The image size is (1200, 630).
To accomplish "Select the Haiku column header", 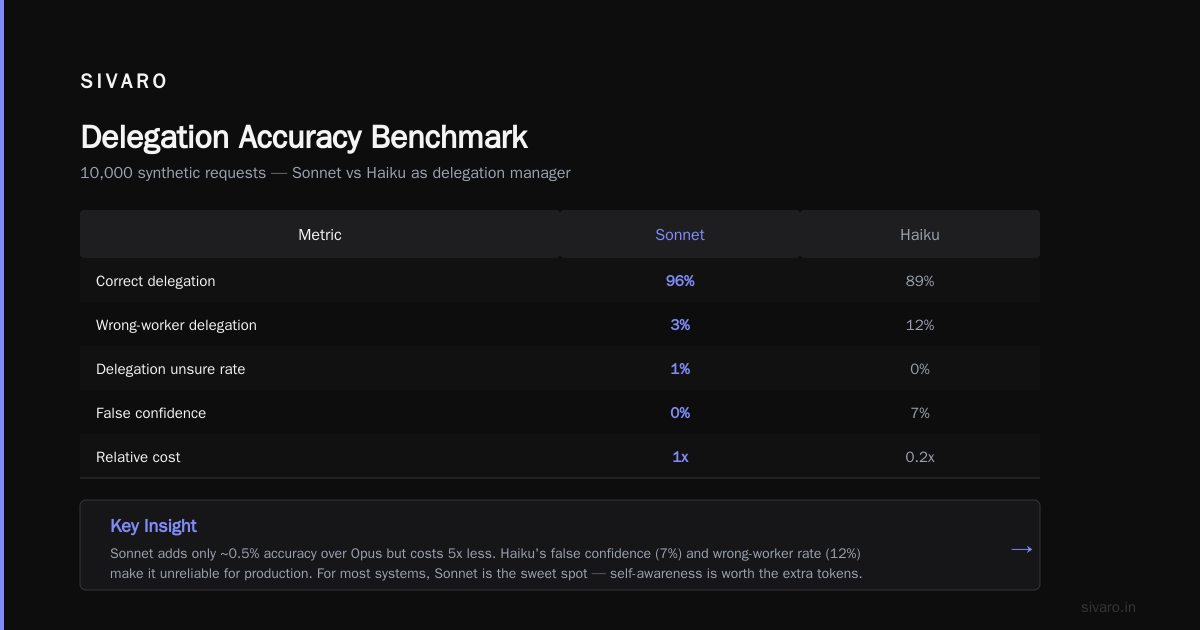I will click(920, 235).
